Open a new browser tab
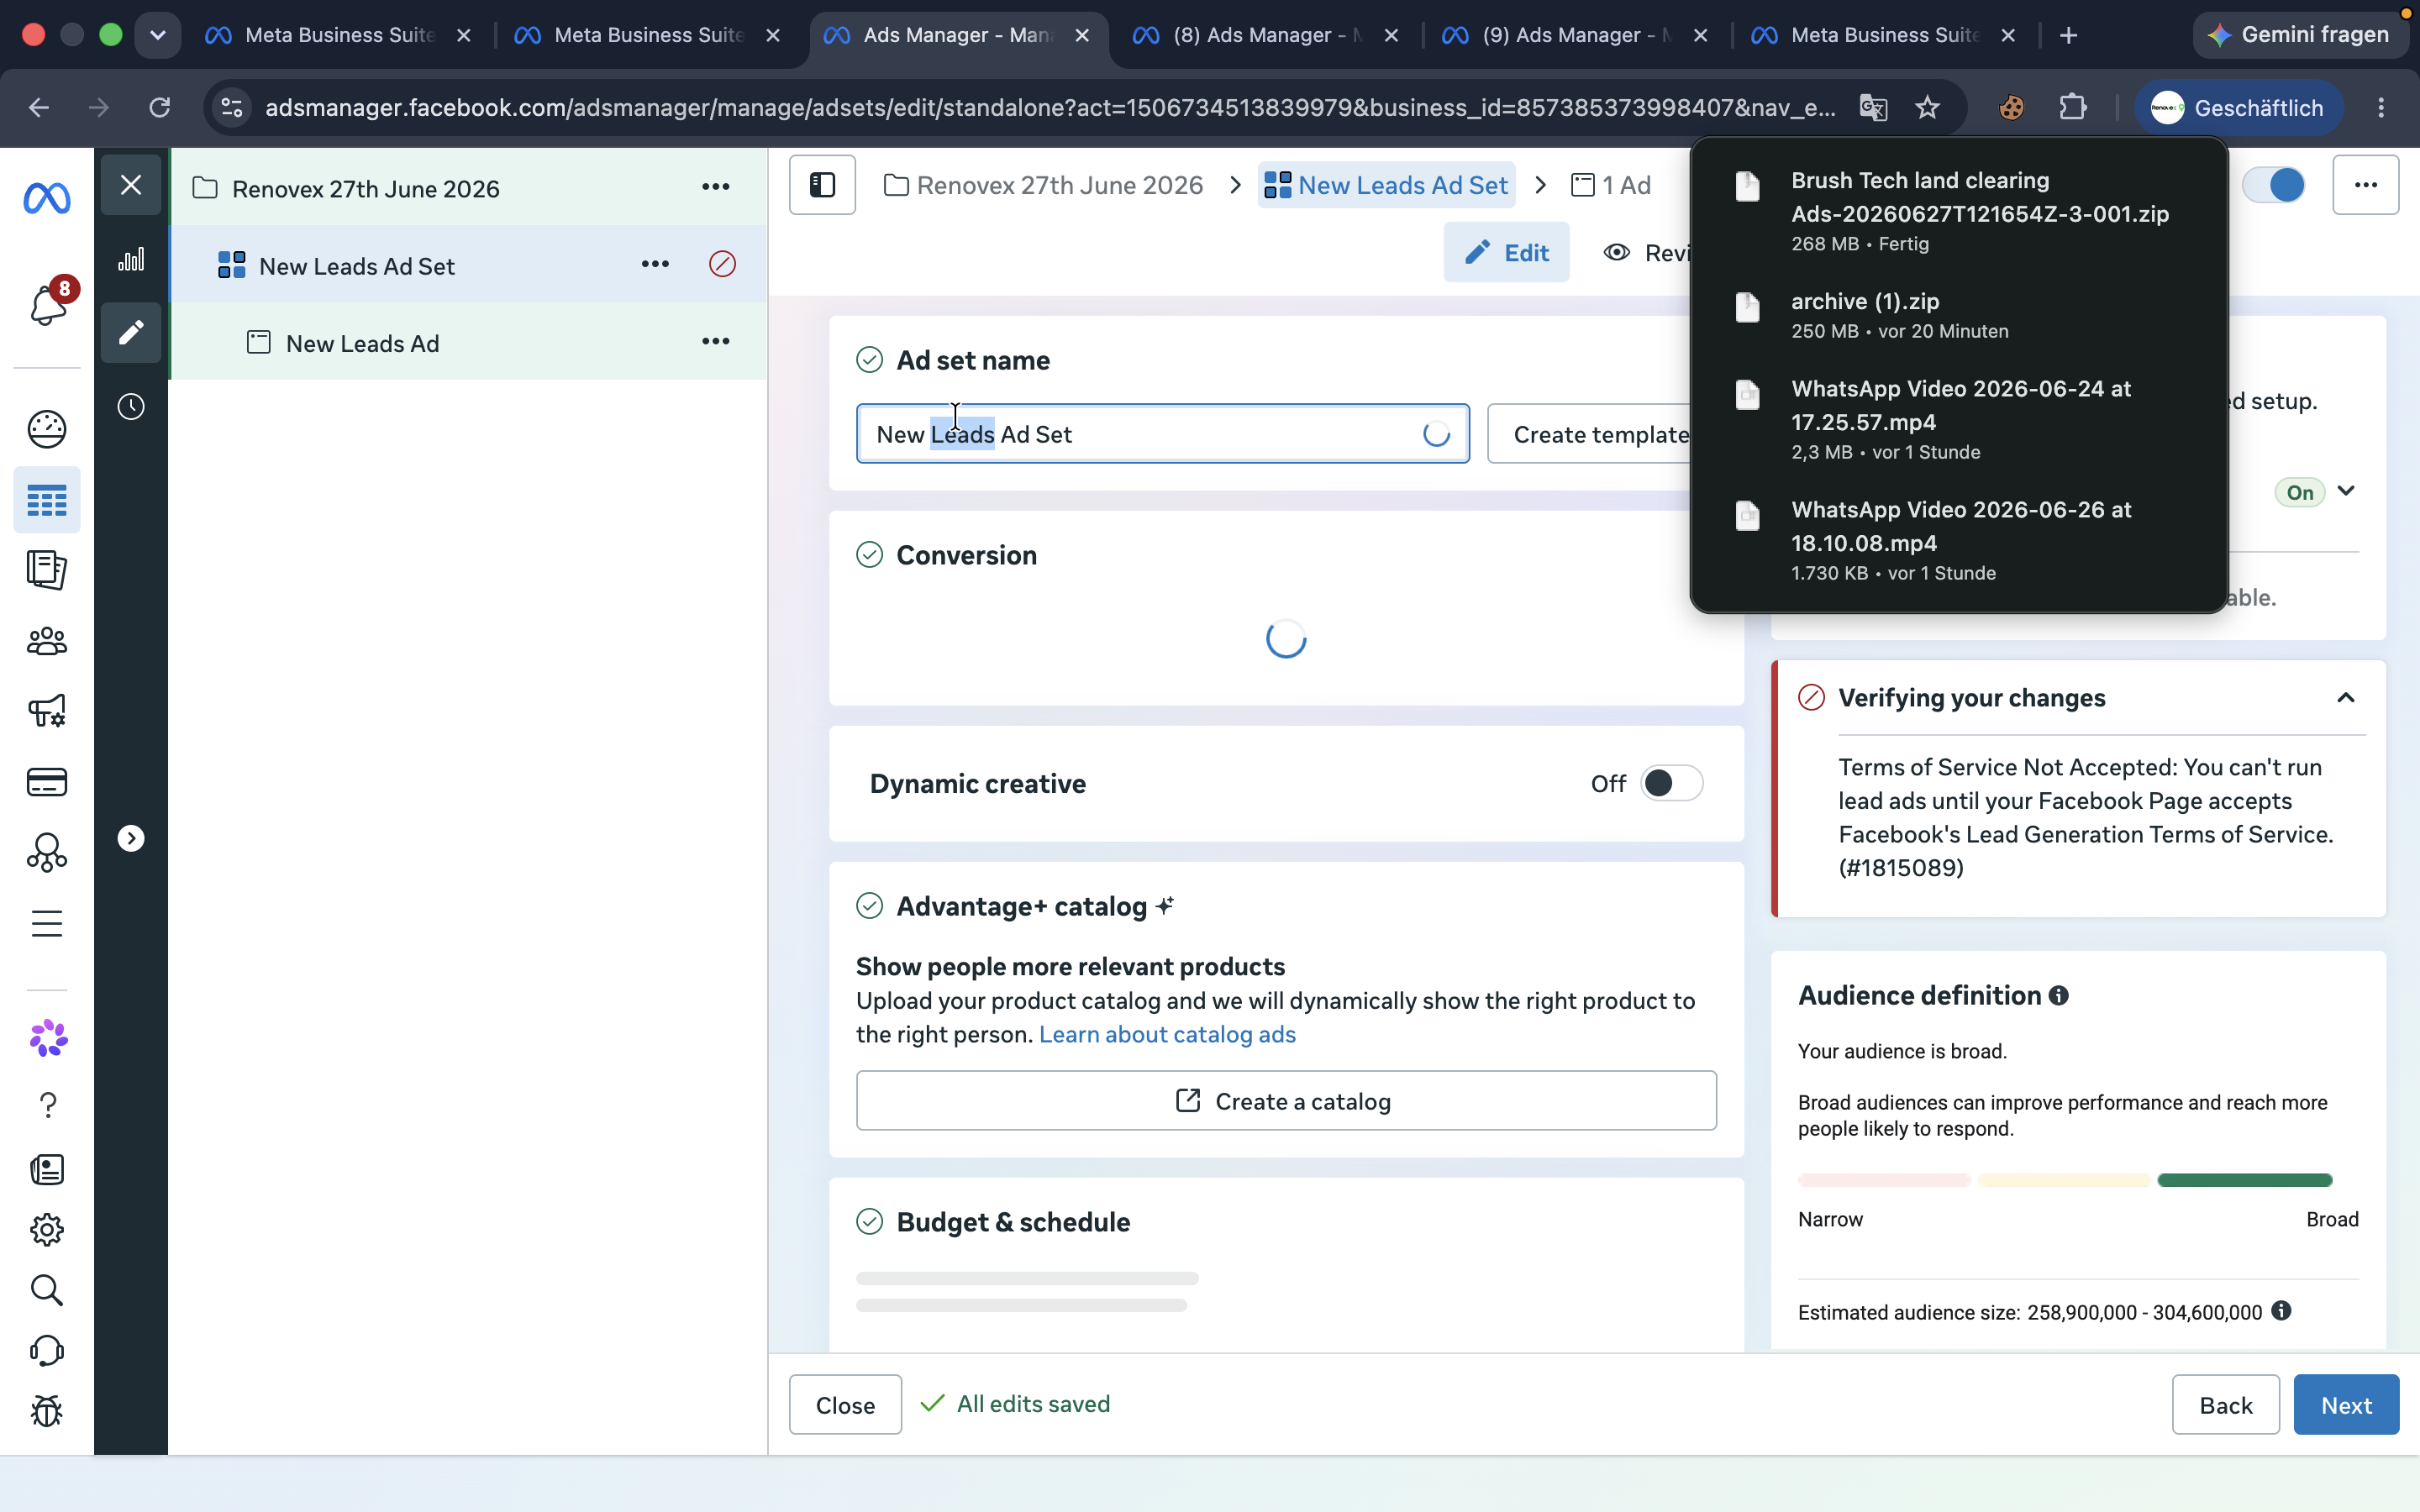 tap(2069, 35)
